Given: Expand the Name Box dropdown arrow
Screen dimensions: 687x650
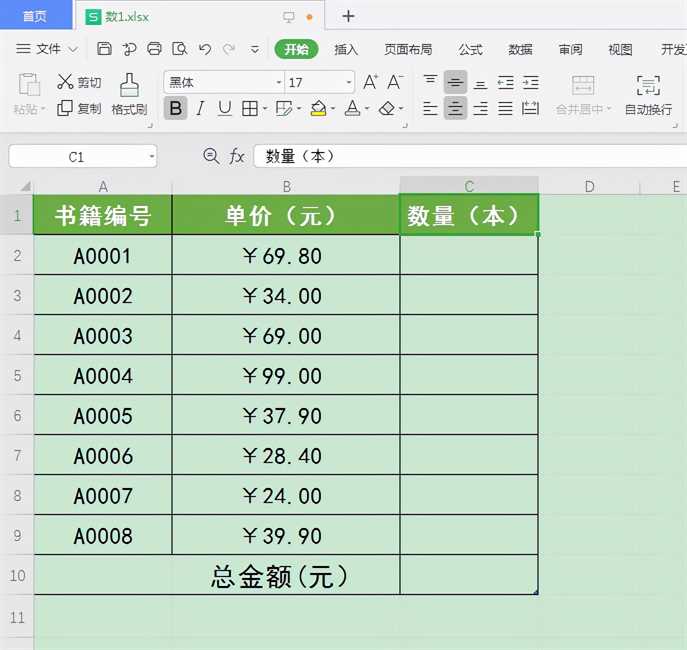Looking at the screenshot, I should 151,157.
